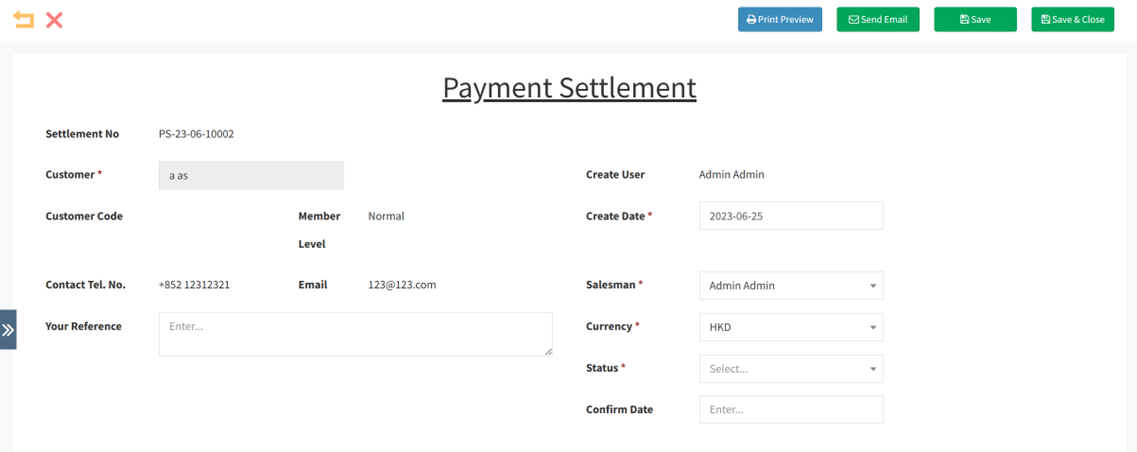The image size is (1137, 452).
Task: Save the payment settlement
Action: point(975,19)
